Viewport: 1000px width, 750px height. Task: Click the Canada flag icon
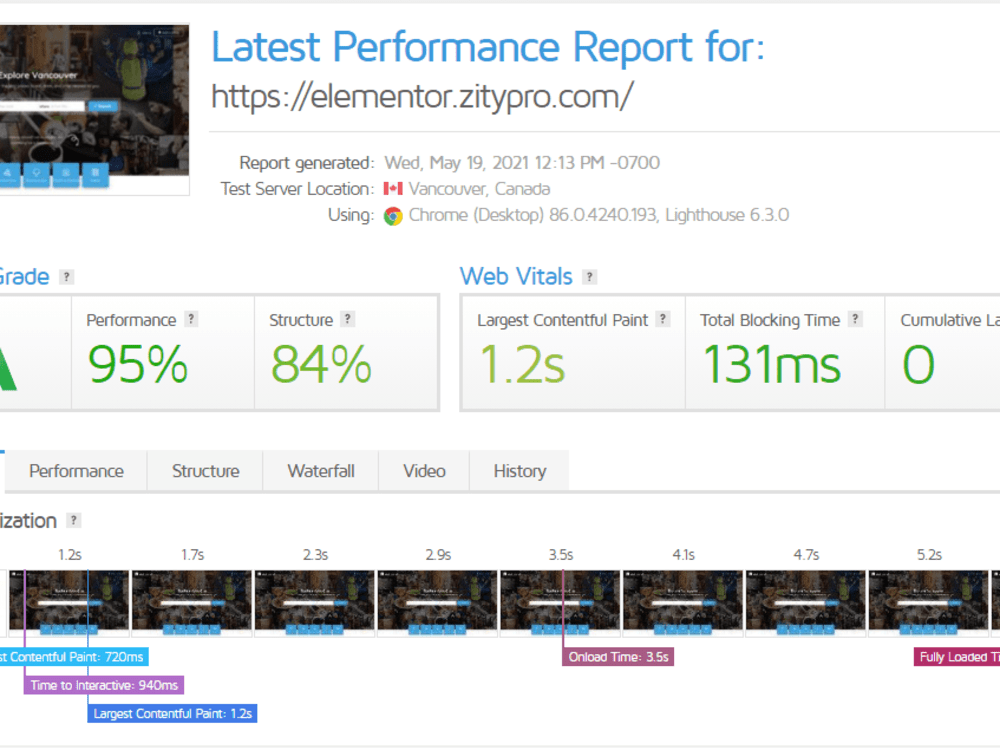pyautogui.click(x=393, y=189)
